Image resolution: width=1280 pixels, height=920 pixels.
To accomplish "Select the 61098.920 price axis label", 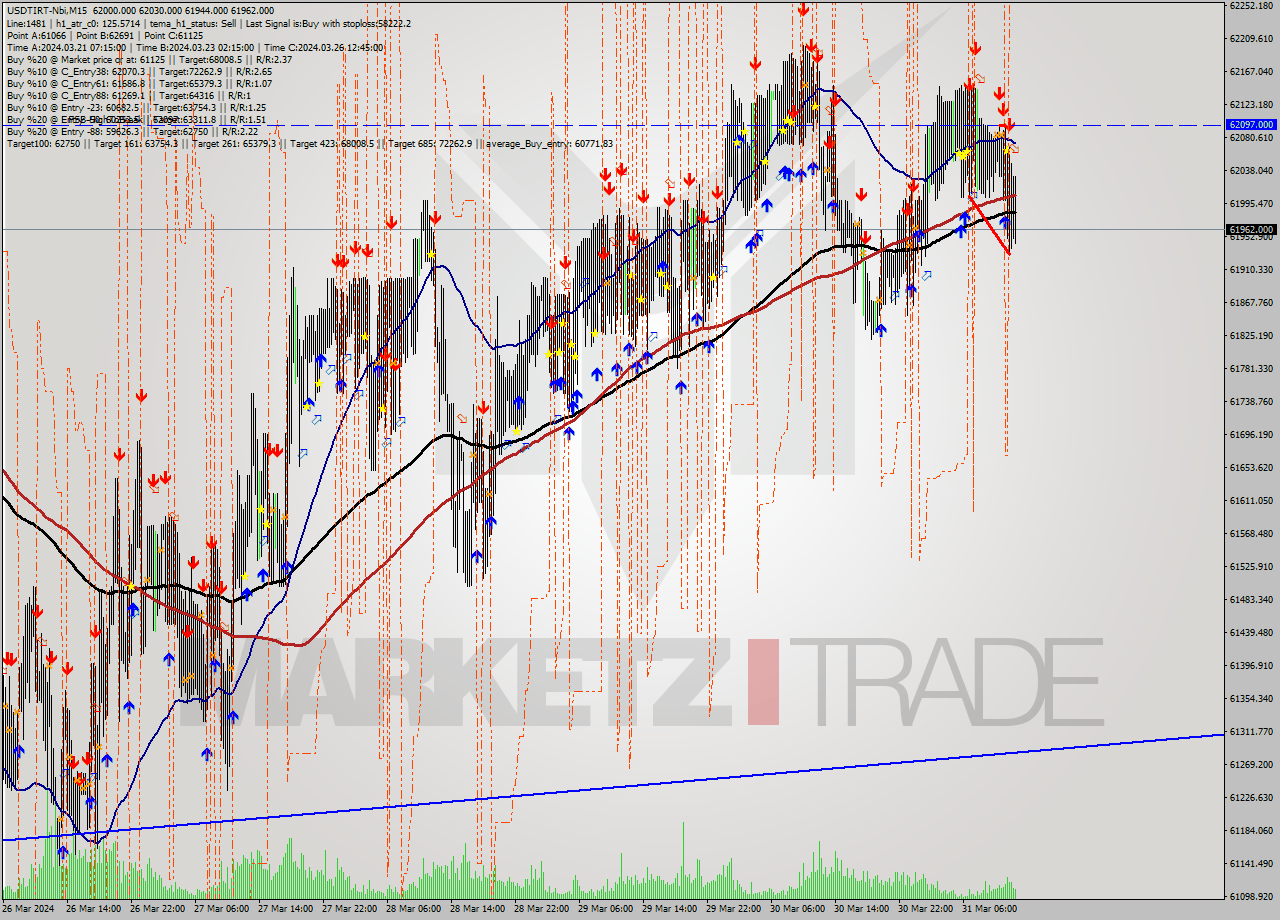I will [x=1251, y=897].
